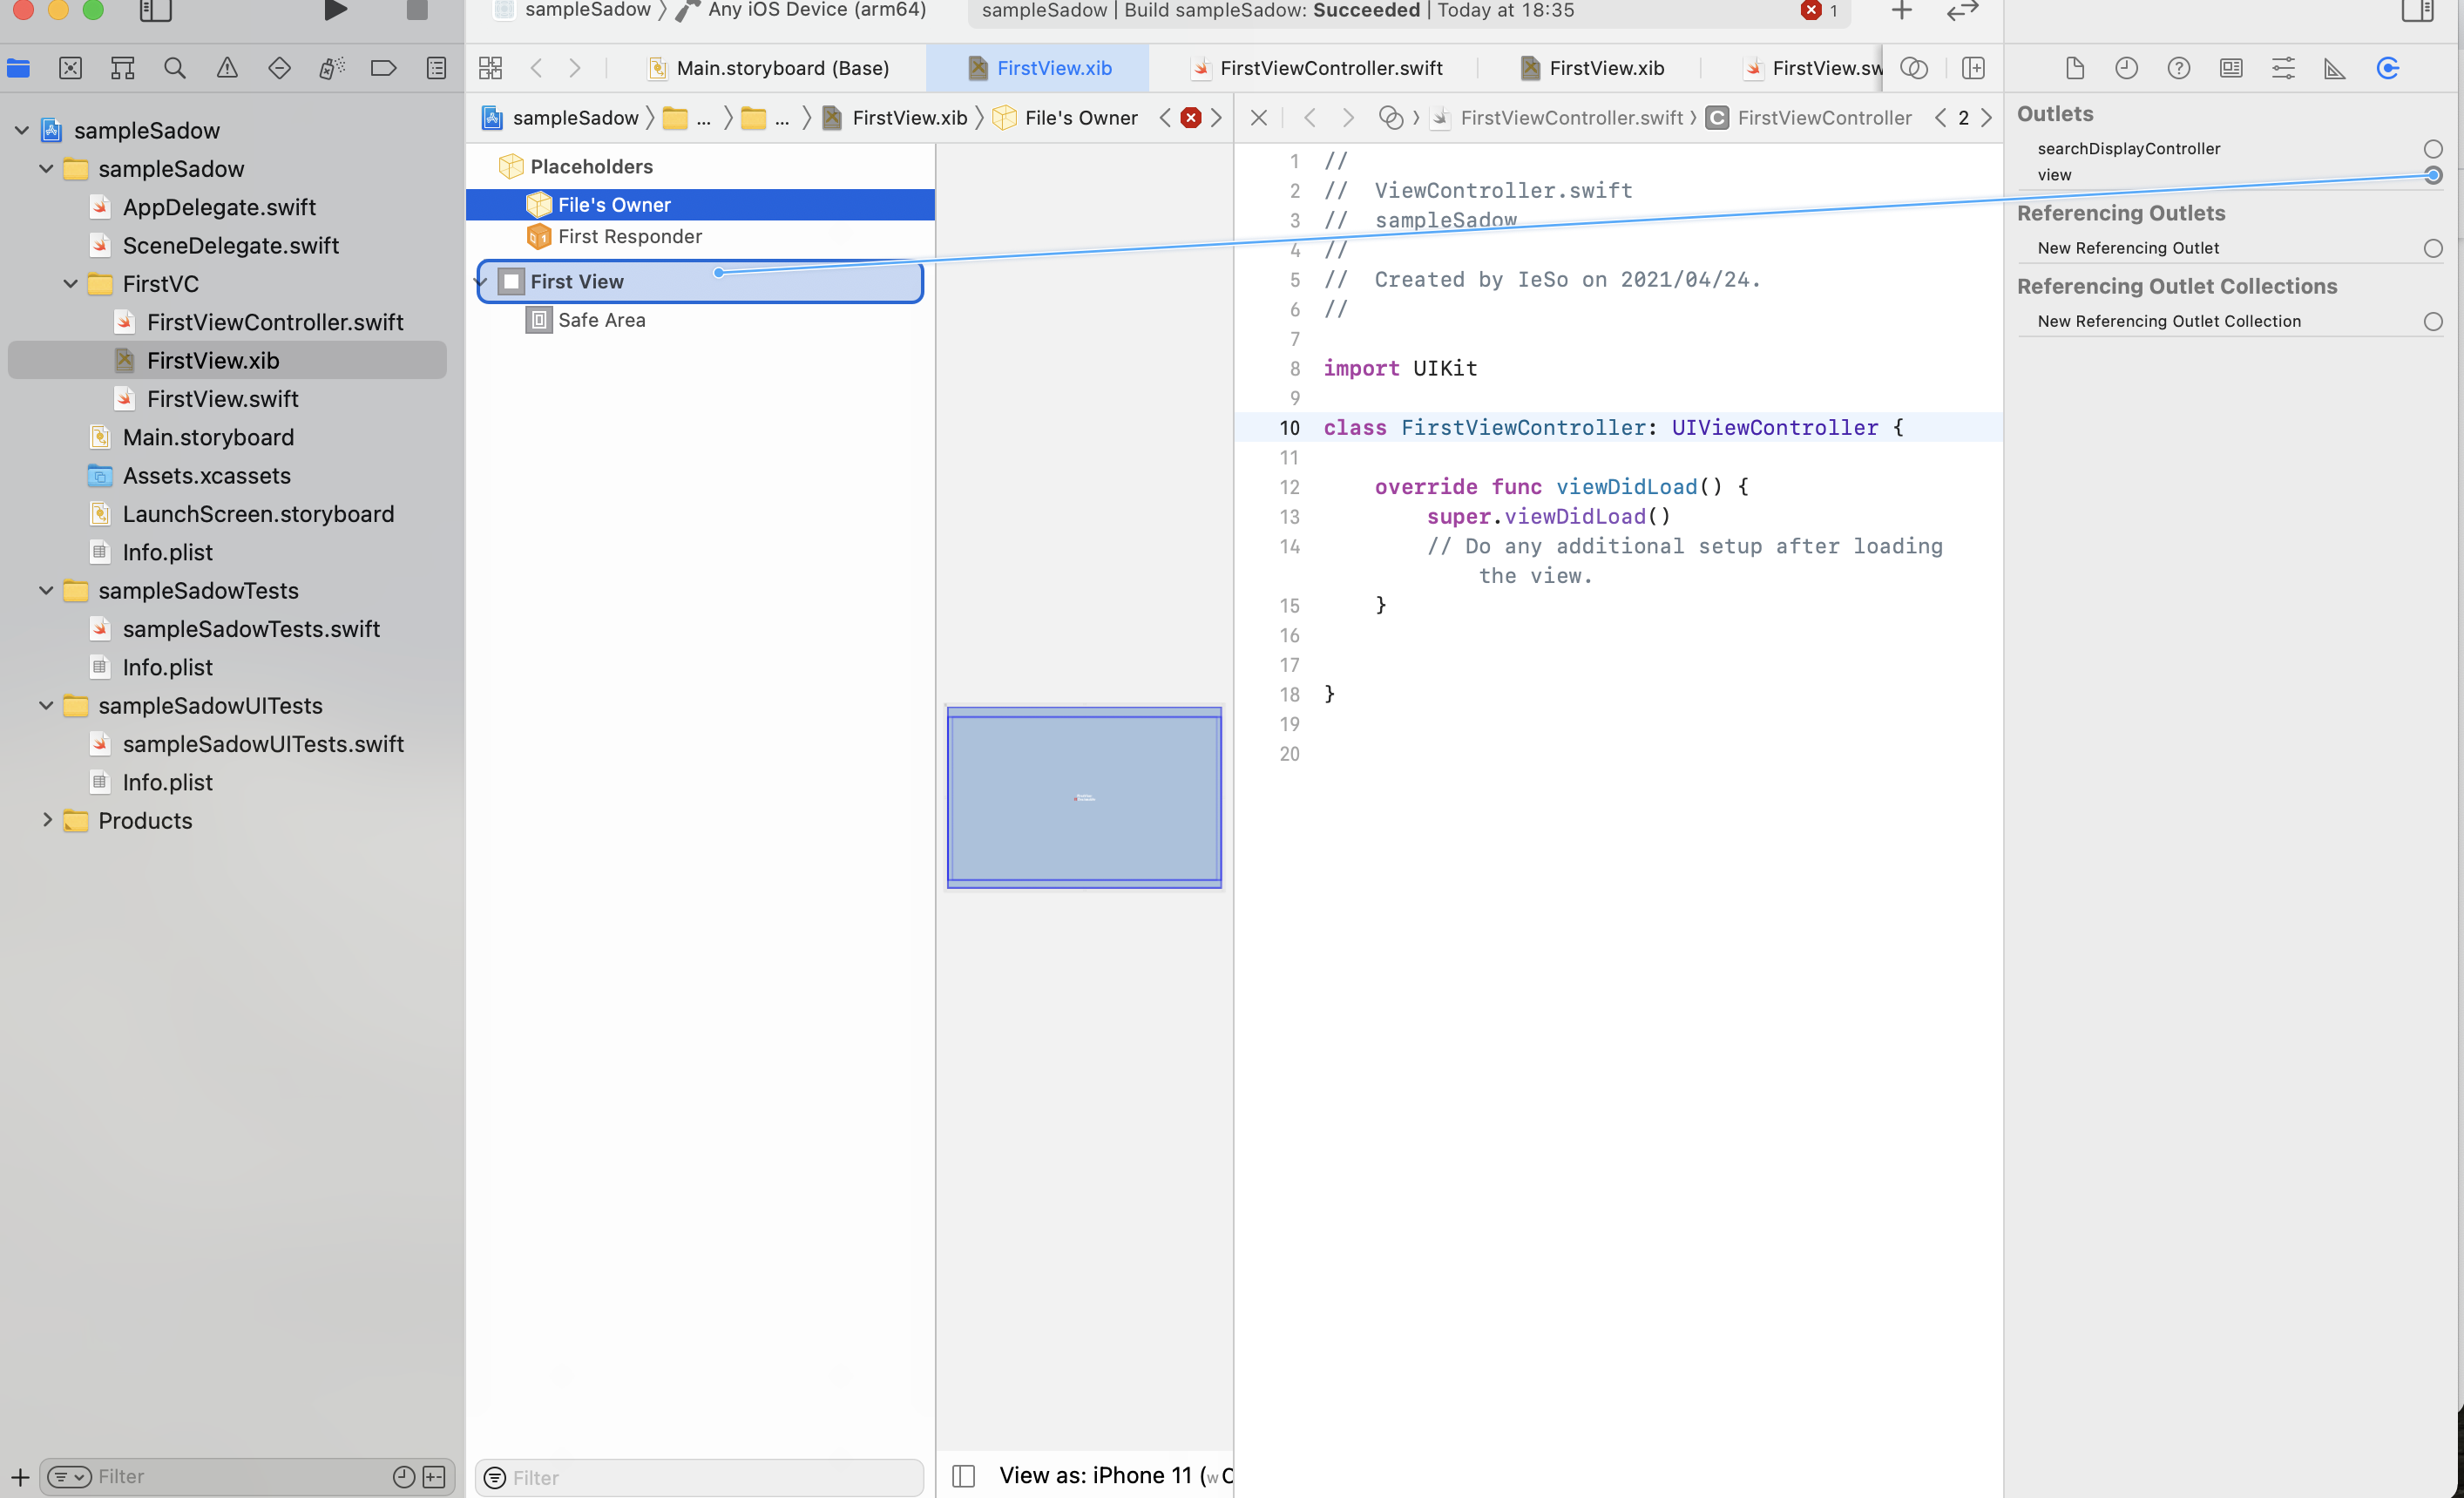The image size is (2464, 1498).
Task: Toggle the document outline panel
Action: point(964,1476)
